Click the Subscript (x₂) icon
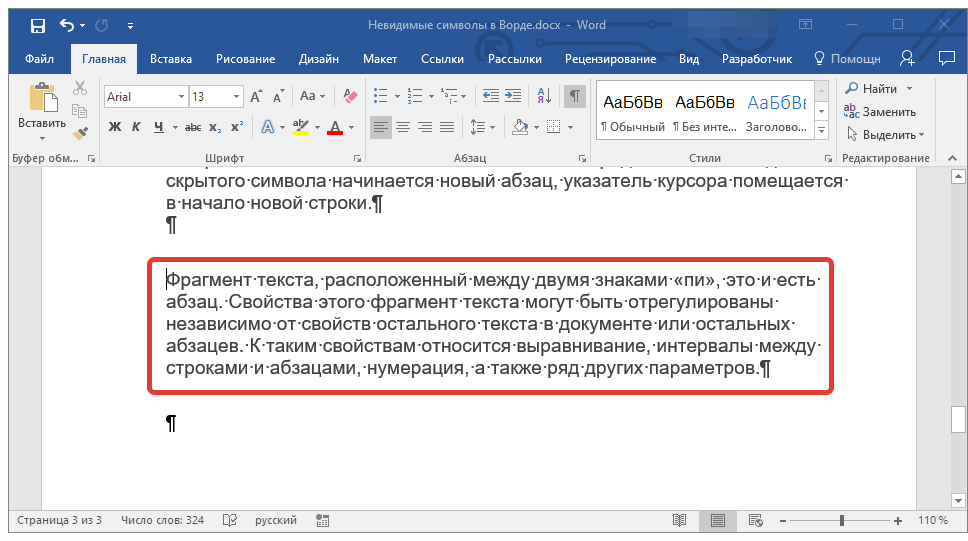The image size is (968, 541). pyautogui.click(x=216, y=127)
